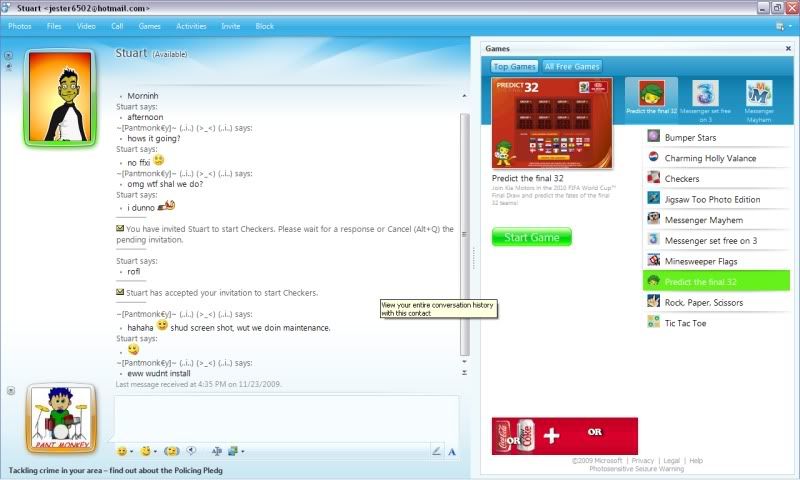The image size is (800, 480).
Task: Switch to handwriting input mode icon
Action: 436,451
